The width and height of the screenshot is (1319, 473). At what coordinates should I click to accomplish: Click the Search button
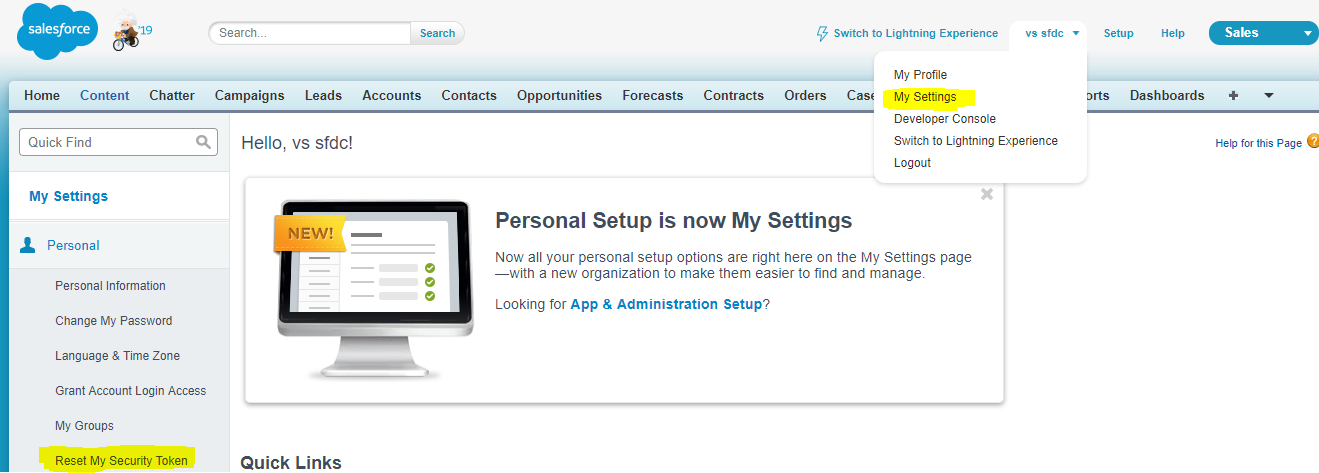pyautogui.click(x=437, y=33)
